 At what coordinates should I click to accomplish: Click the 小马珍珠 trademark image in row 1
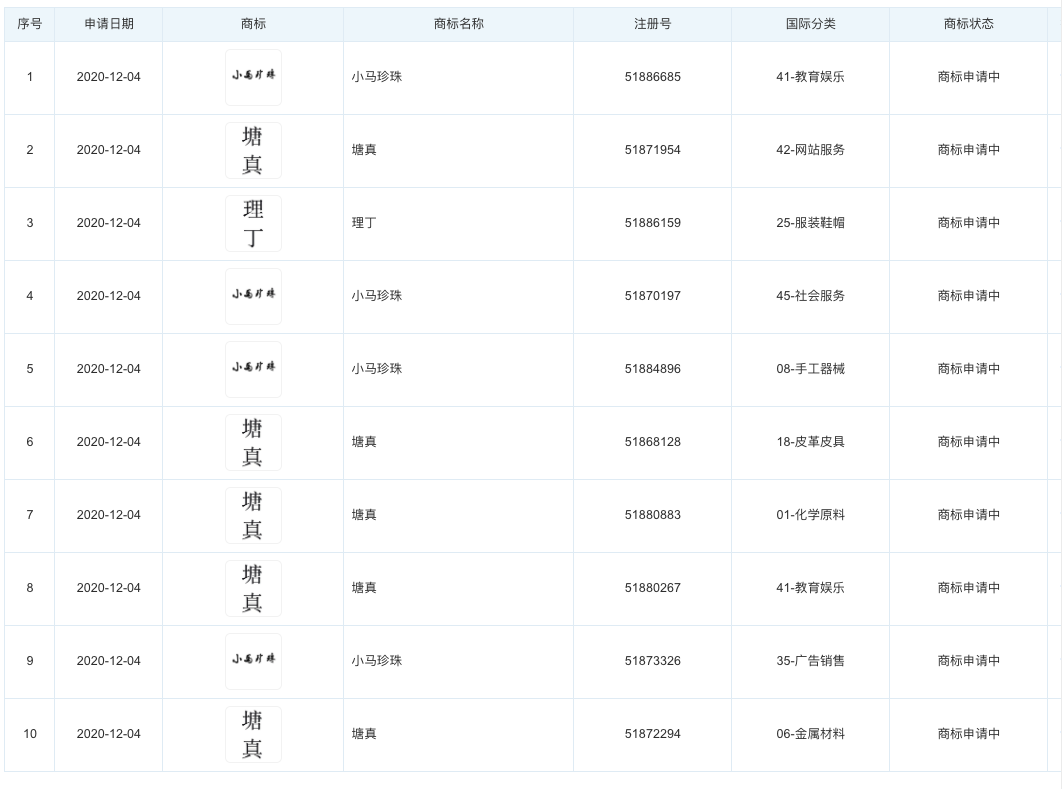pyautogui.click(x=253, y=78)
